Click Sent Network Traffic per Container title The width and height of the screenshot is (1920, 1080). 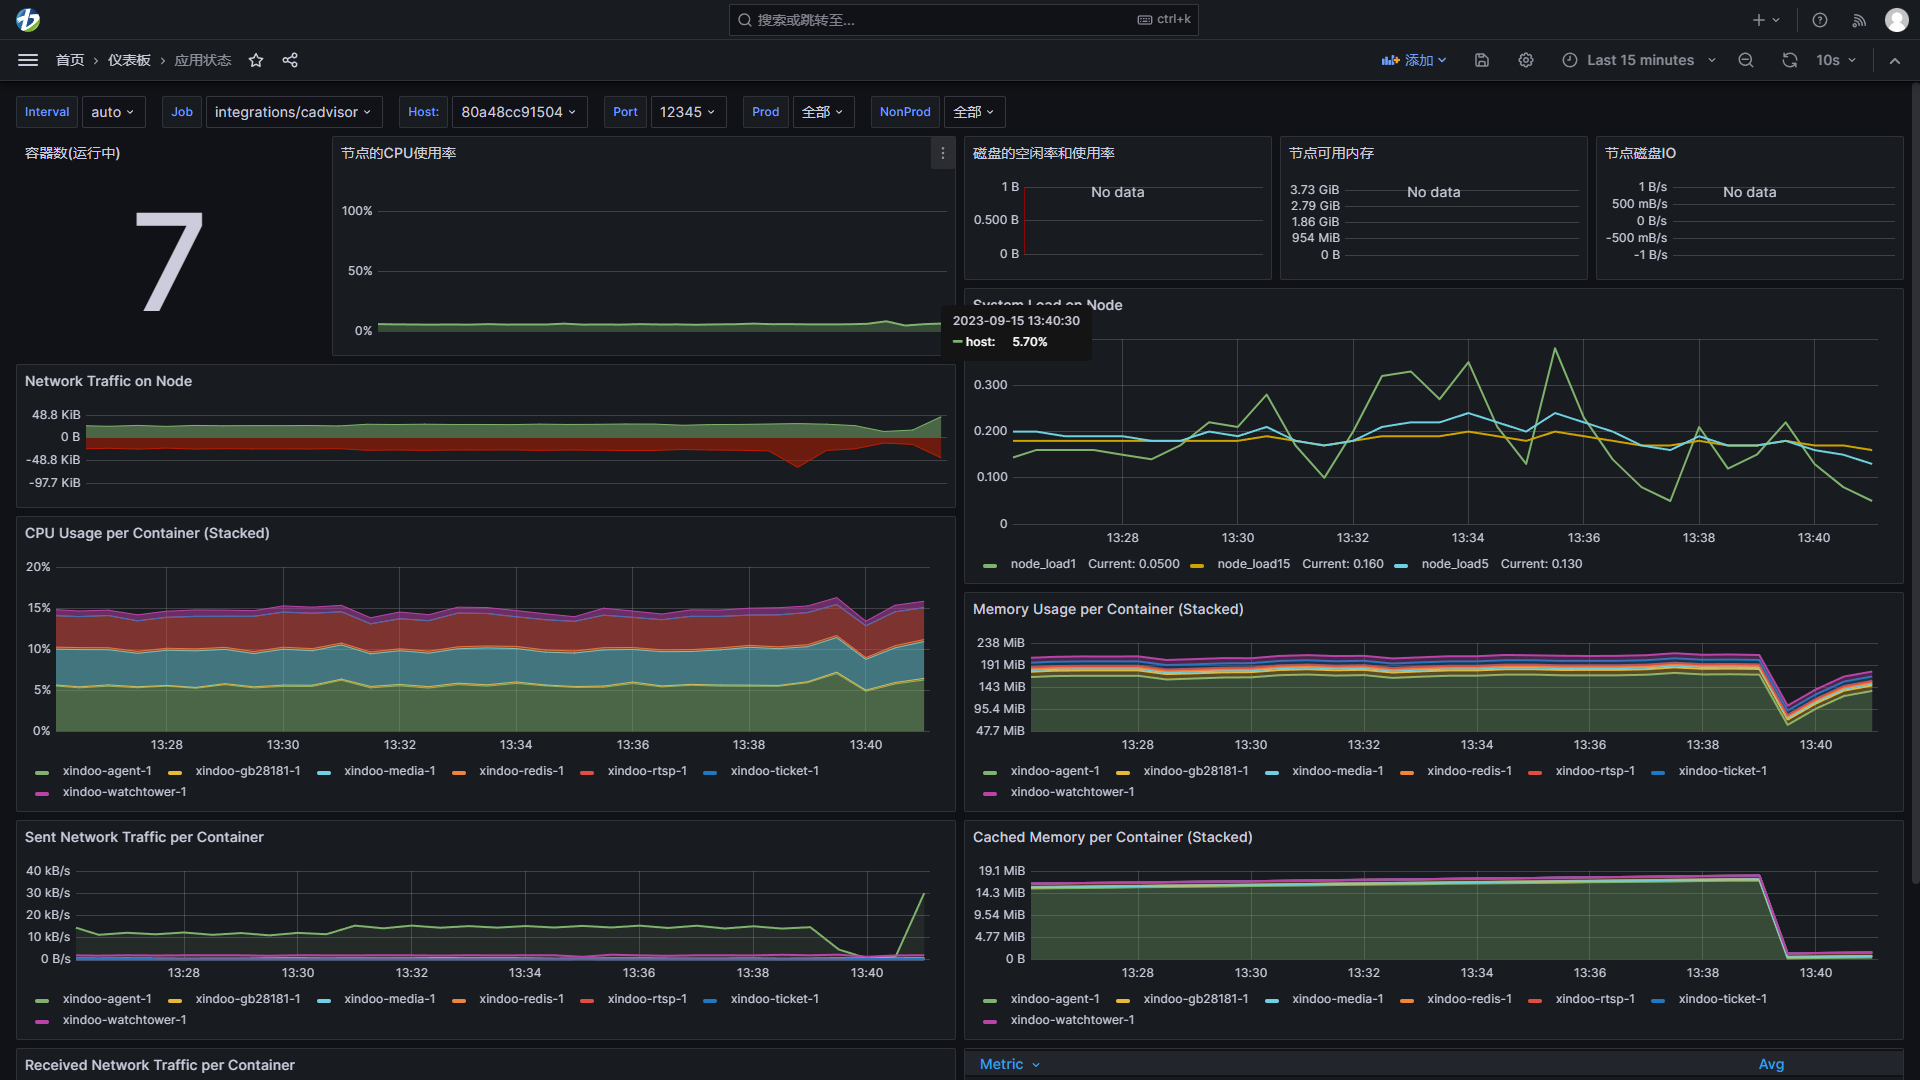(x=144, y=837)
